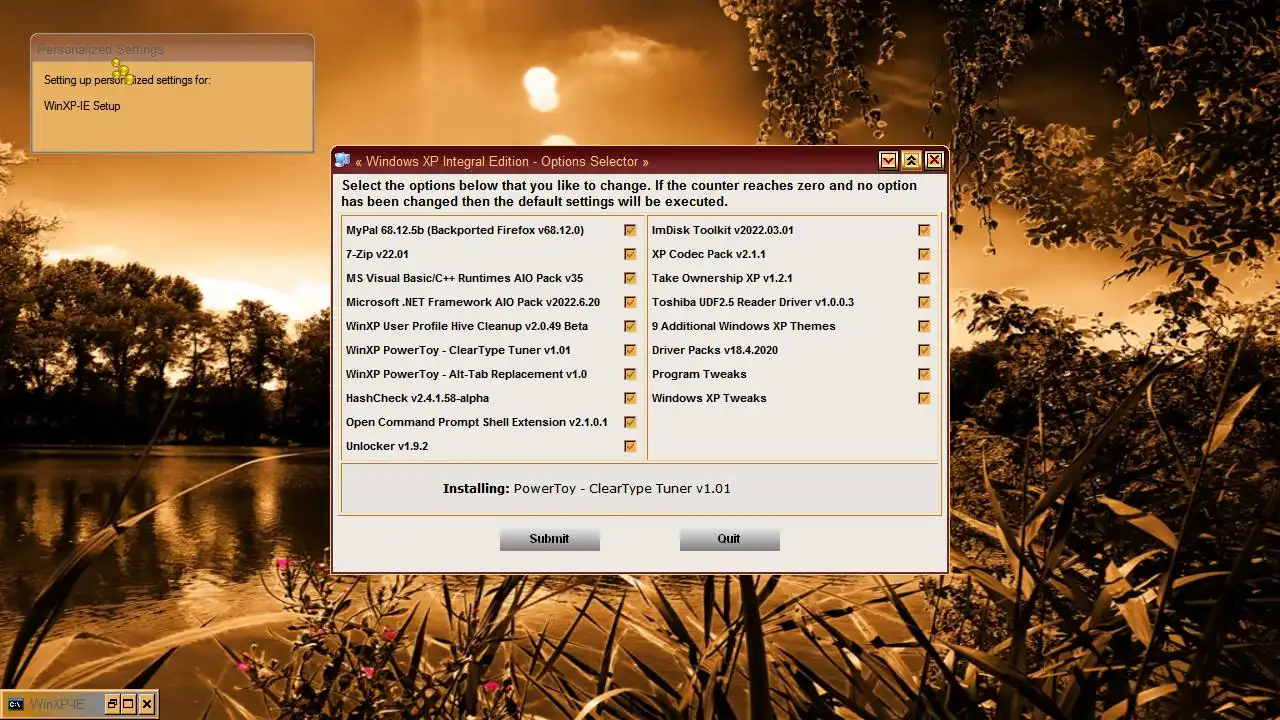This screenshot has height=720, width=1280.
Task: Uncheck HashCheck v2.4.1.58-alpha
Action: (630, 398)
